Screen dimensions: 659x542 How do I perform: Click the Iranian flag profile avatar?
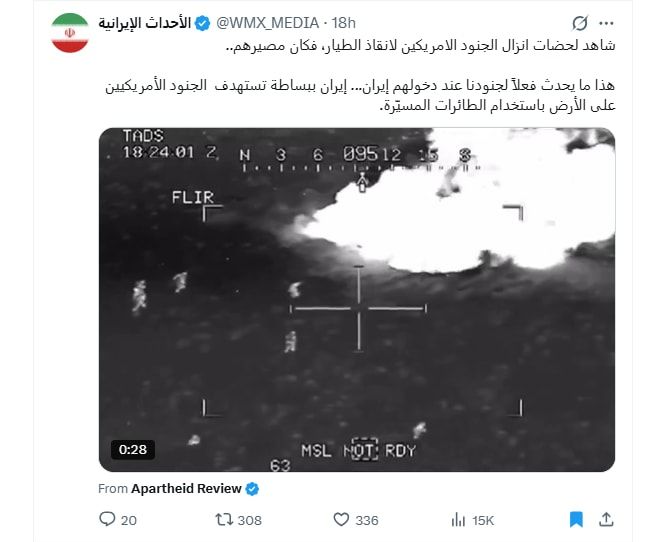point(70,33)
